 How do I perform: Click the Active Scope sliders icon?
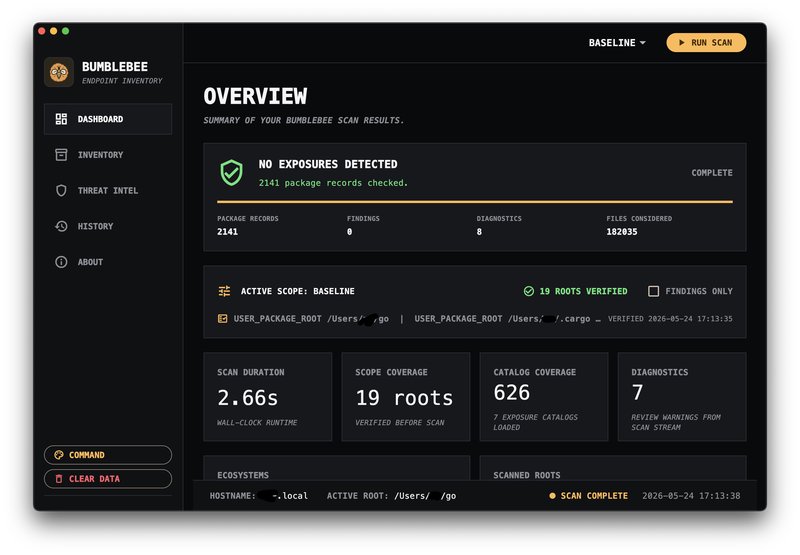tap(224, 291)
